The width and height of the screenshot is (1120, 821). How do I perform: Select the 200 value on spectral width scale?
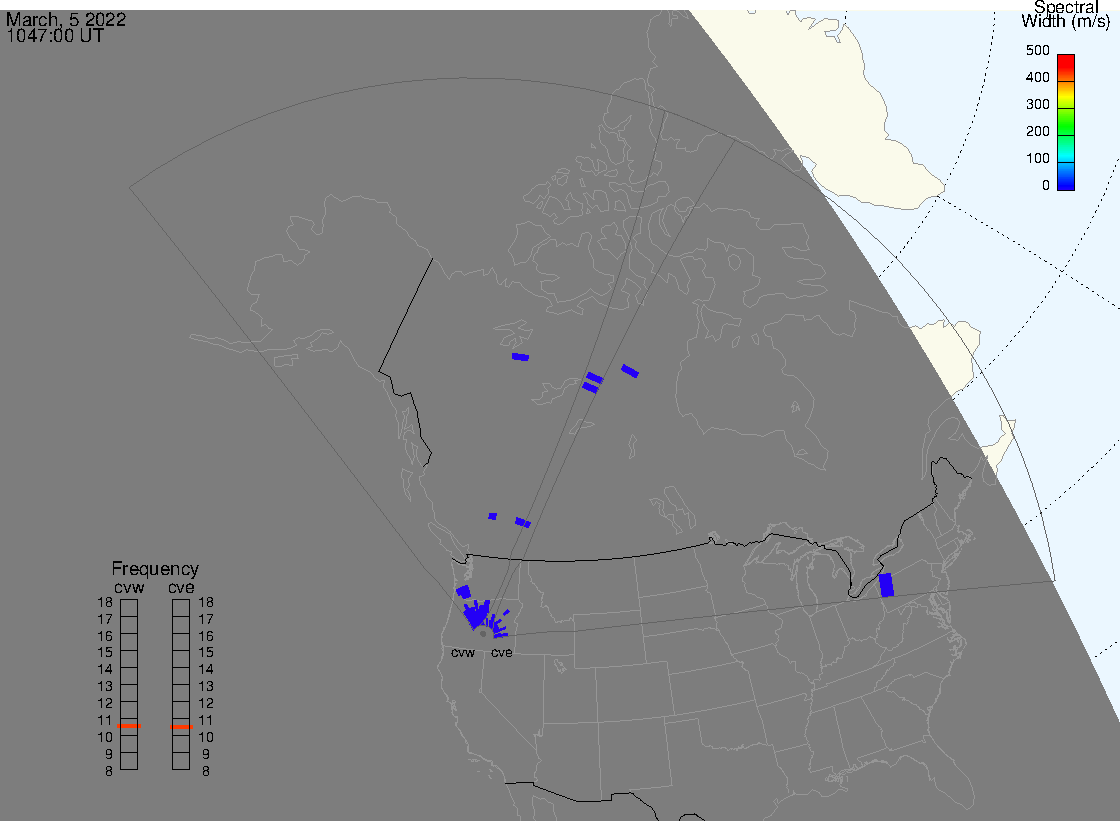(1038, 131)
